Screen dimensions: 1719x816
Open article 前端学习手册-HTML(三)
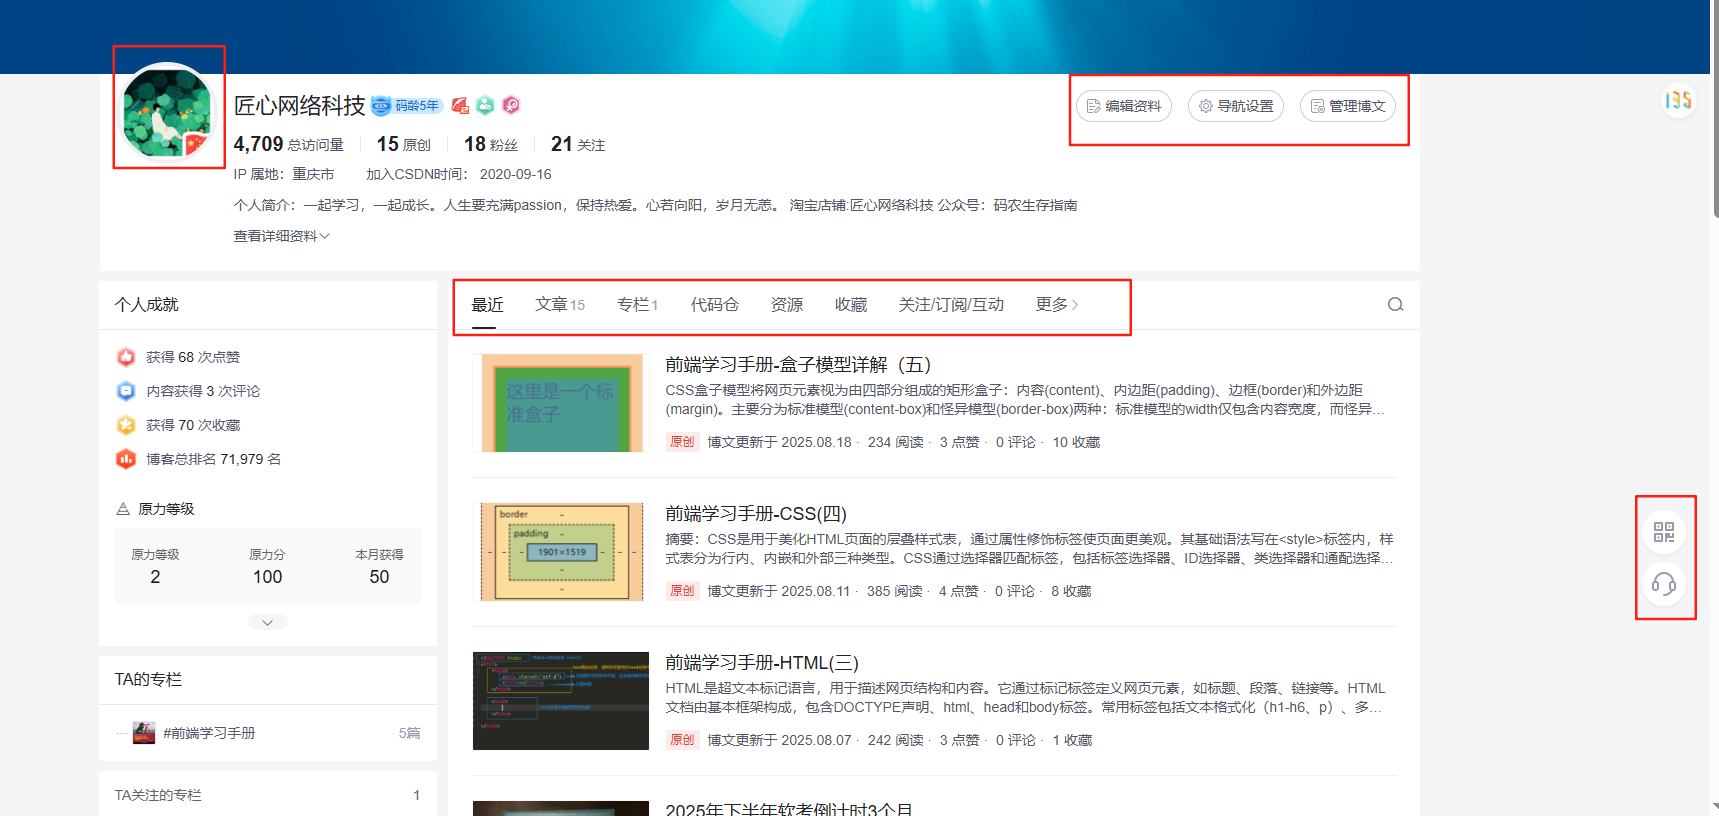click(762, 663)
